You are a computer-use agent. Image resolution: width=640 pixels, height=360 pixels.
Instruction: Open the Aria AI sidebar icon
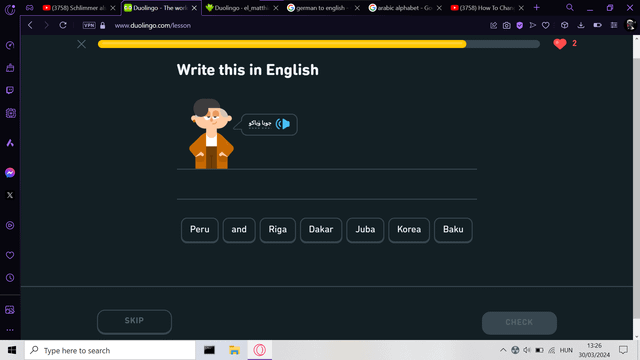10,143
